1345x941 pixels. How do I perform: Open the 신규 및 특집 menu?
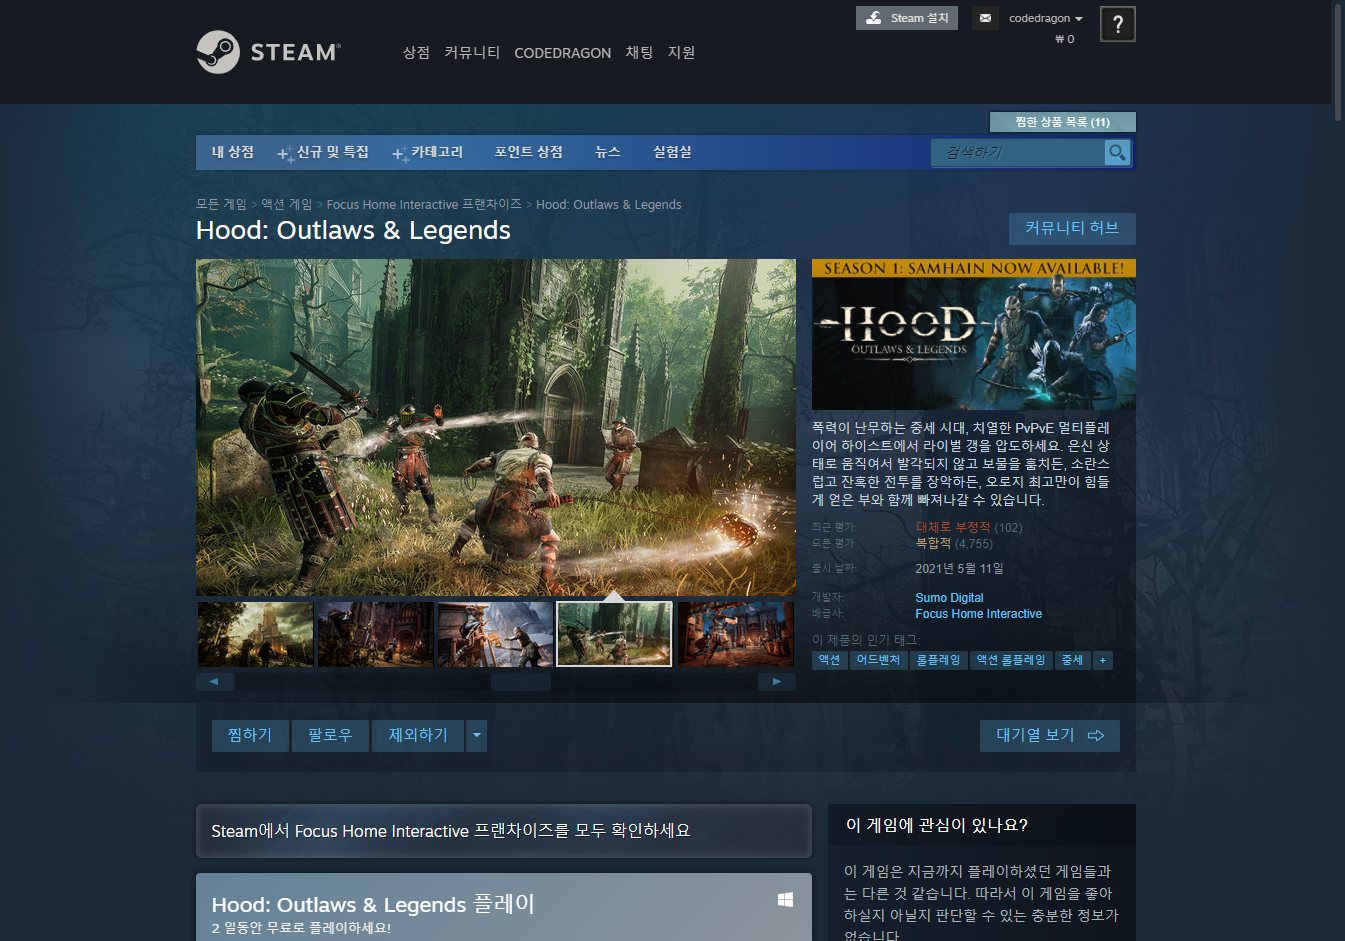coord(323,152)
